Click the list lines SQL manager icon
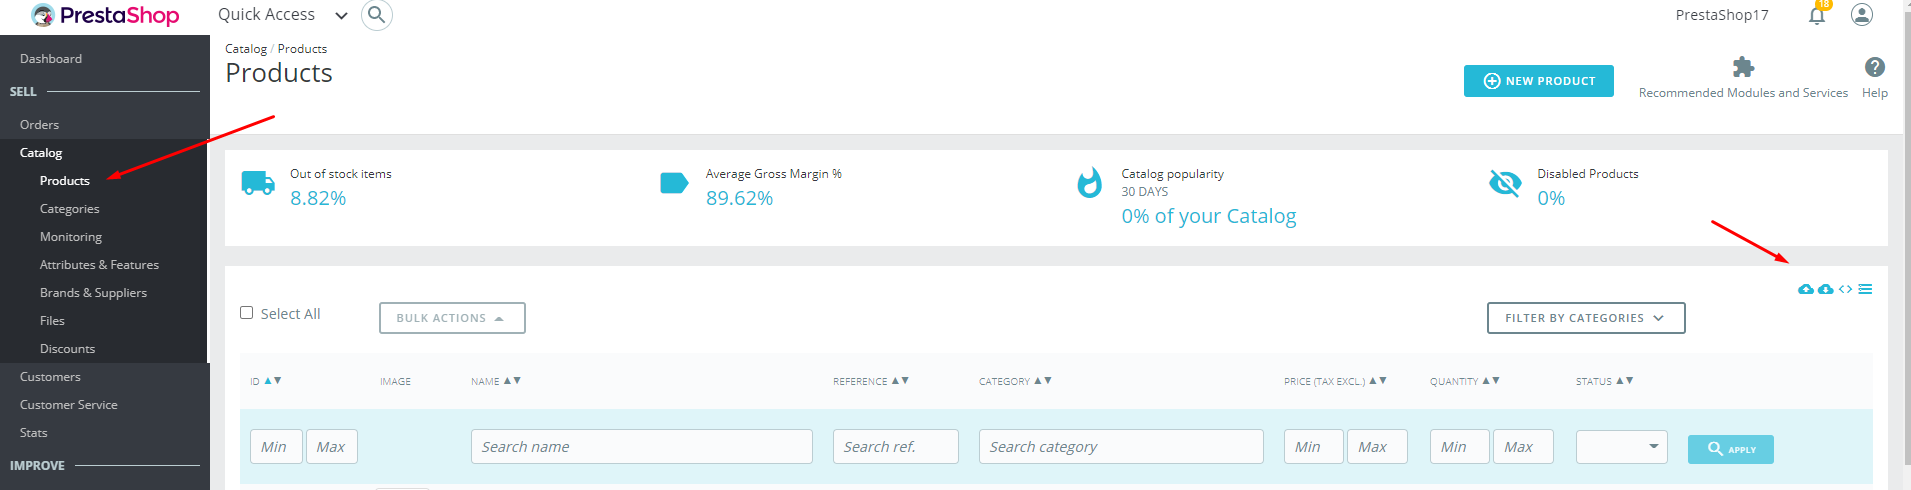1911x490 pixels. click(x=1865, y=289)
